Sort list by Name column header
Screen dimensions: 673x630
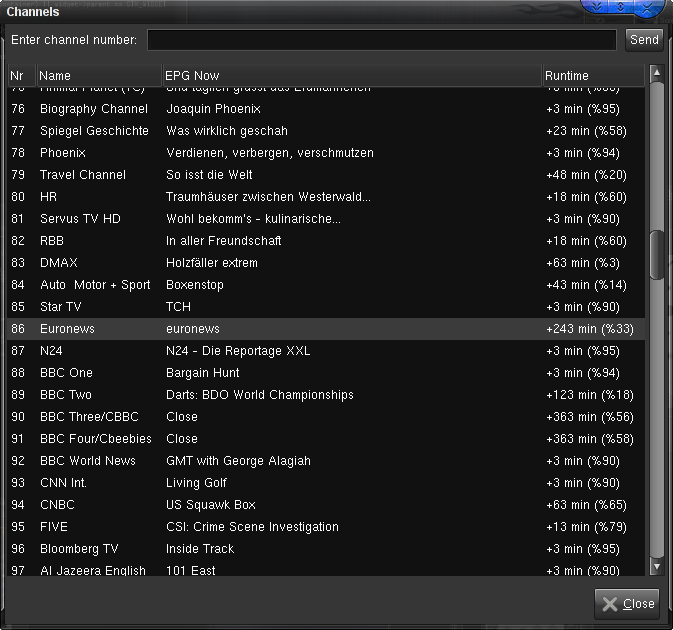tap(99, 76)
